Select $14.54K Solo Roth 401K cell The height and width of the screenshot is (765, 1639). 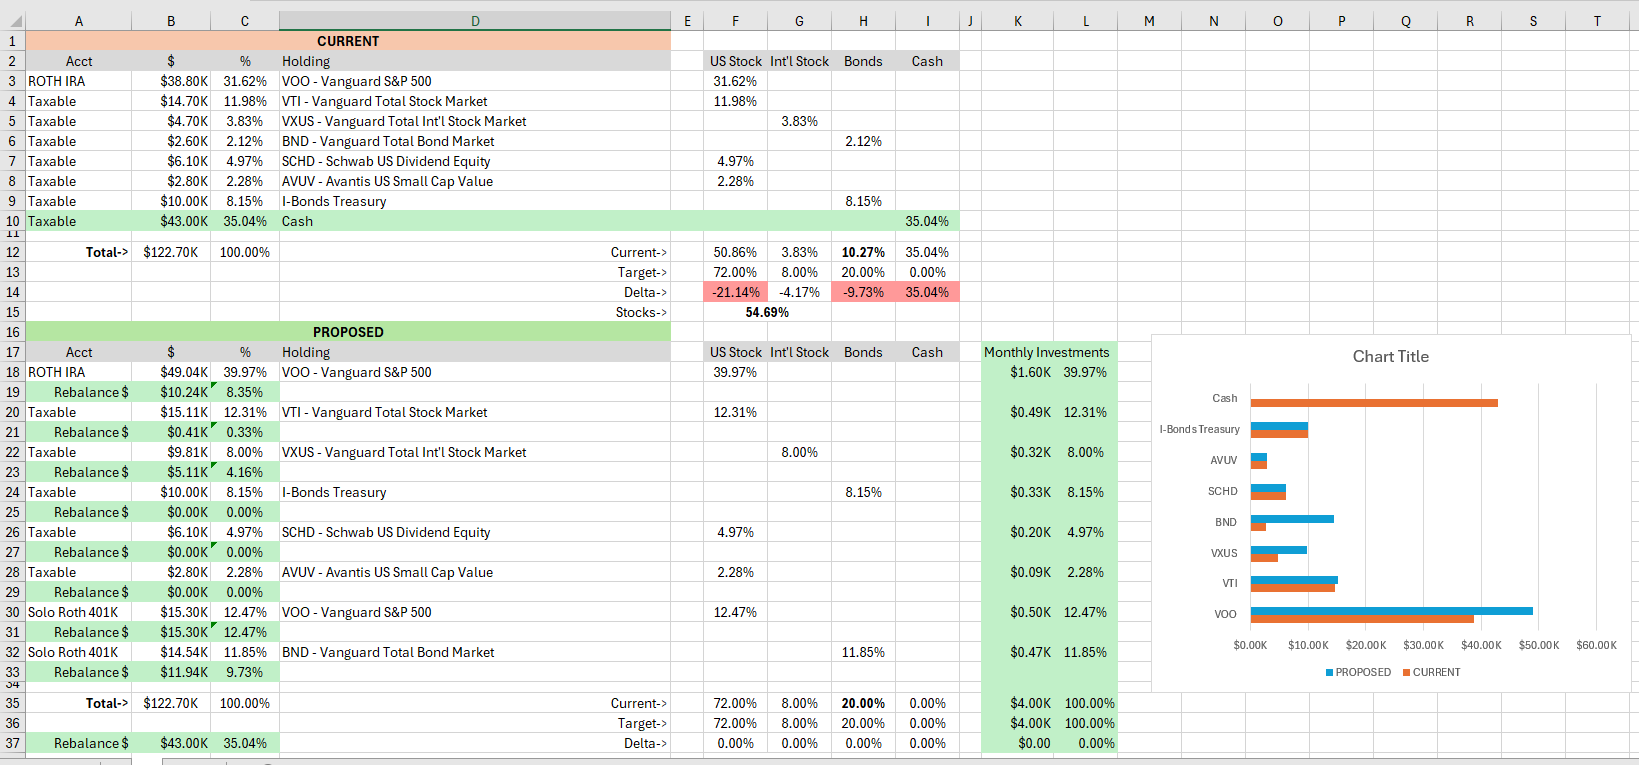(171, 652)
